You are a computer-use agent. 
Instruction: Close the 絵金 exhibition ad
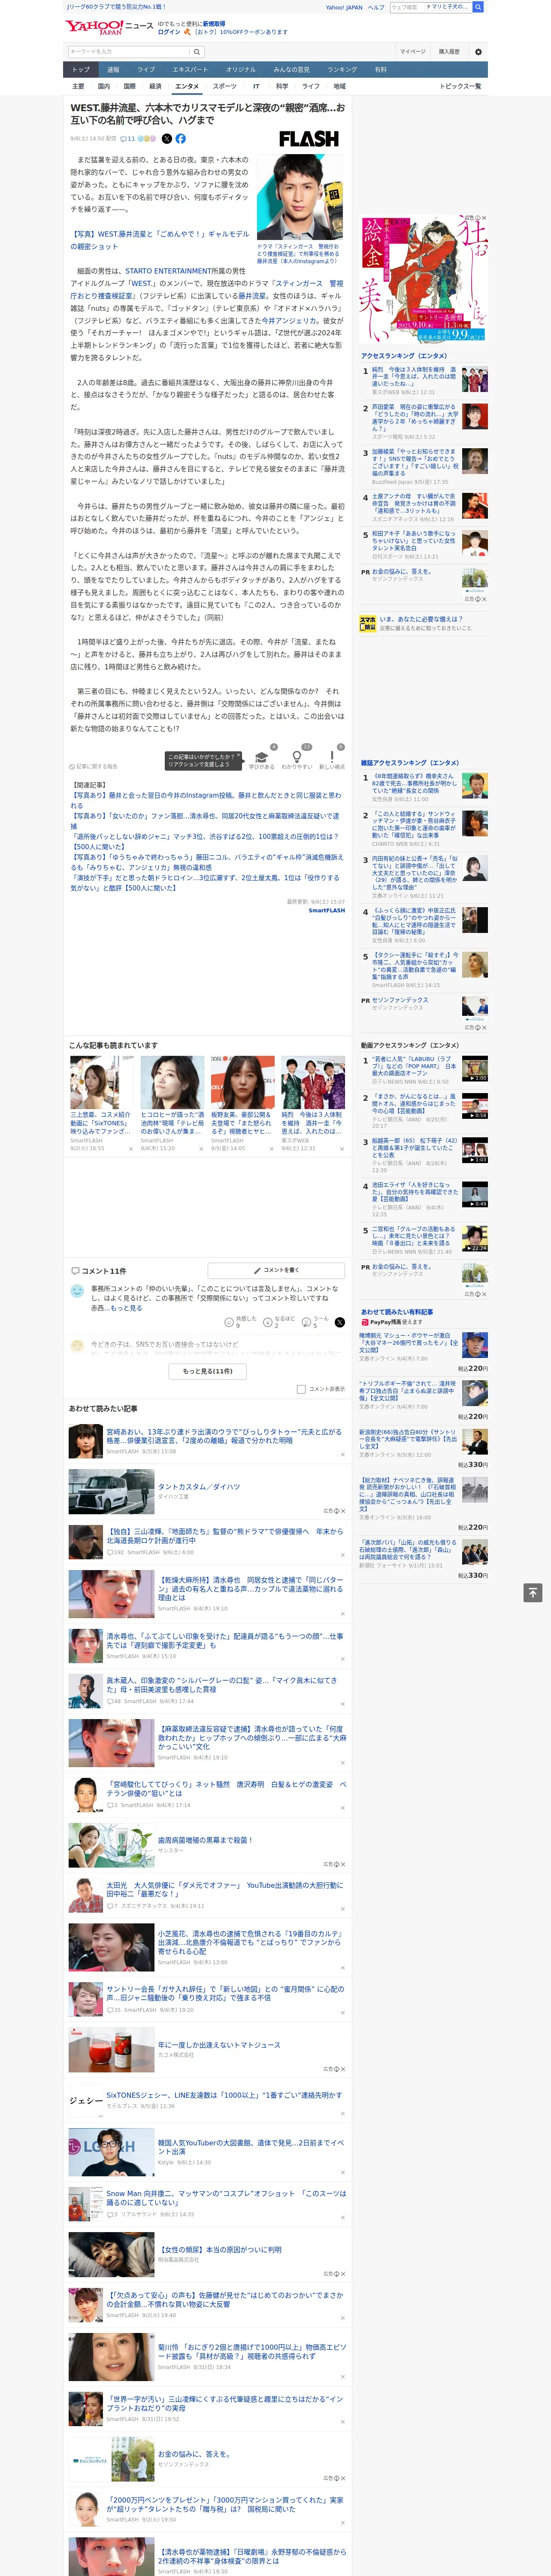[x=484, y=218]
